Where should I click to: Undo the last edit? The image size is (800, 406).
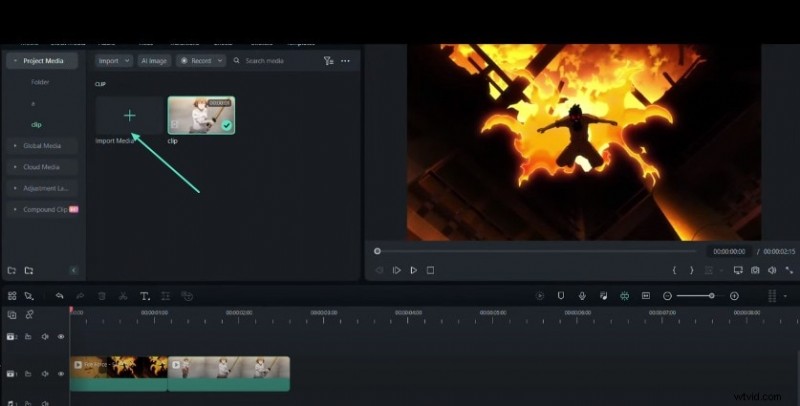[x=59, y=296]
